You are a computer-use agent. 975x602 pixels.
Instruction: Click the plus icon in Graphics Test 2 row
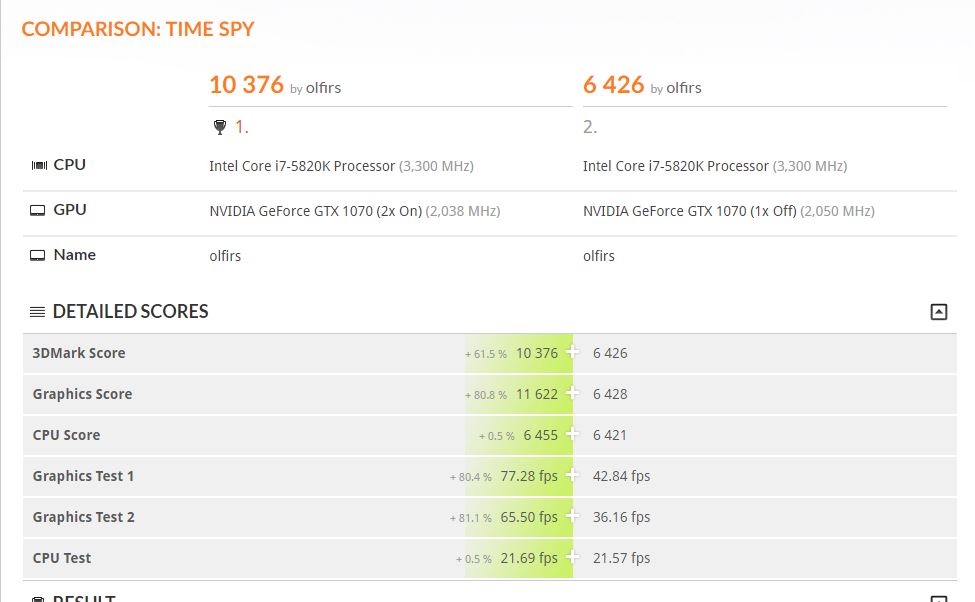tap(572, 516)
